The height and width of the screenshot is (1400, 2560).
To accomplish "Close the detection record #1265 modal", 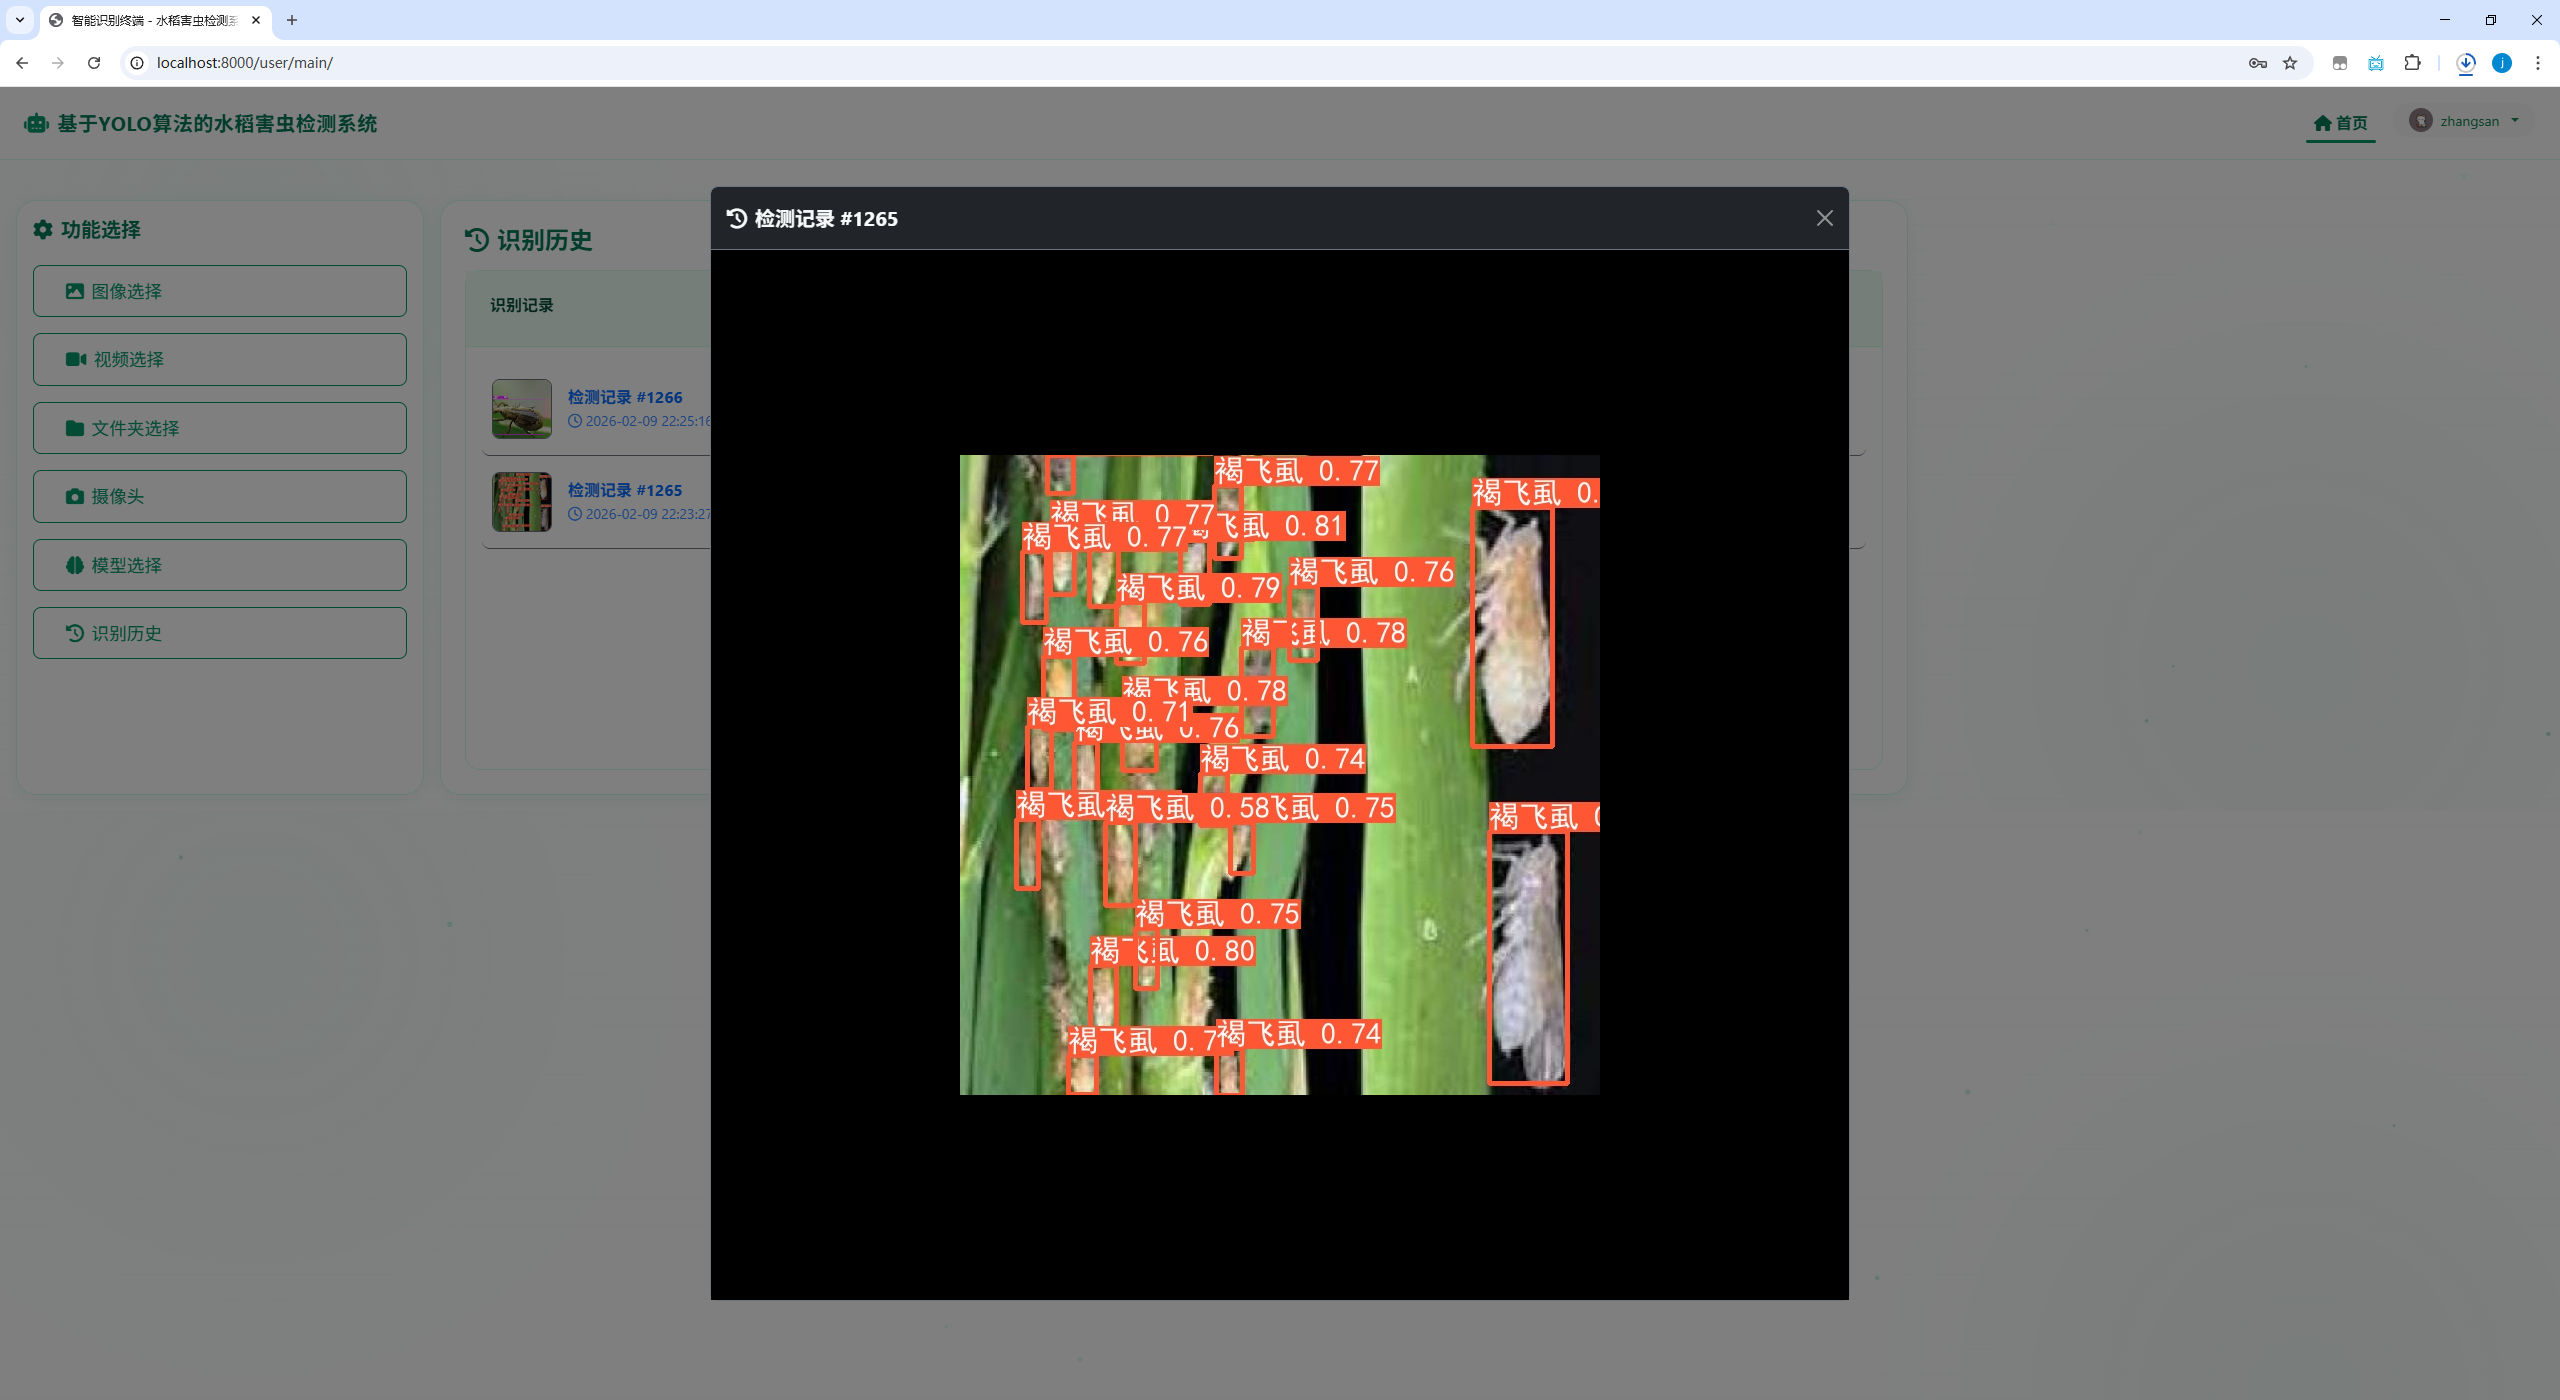I will click(x=1824, y=218).
